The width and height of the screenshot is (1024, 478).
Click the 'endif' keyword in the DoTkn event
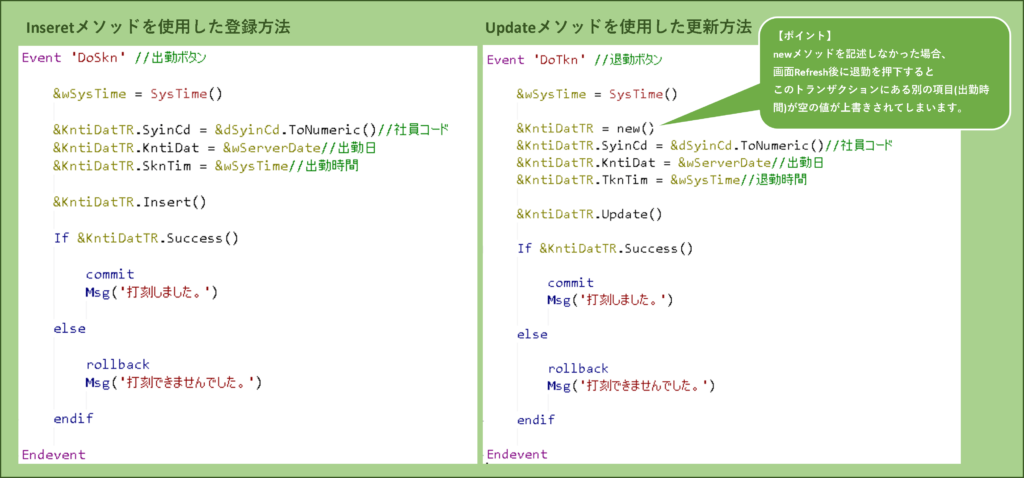(x=536, y=420)
